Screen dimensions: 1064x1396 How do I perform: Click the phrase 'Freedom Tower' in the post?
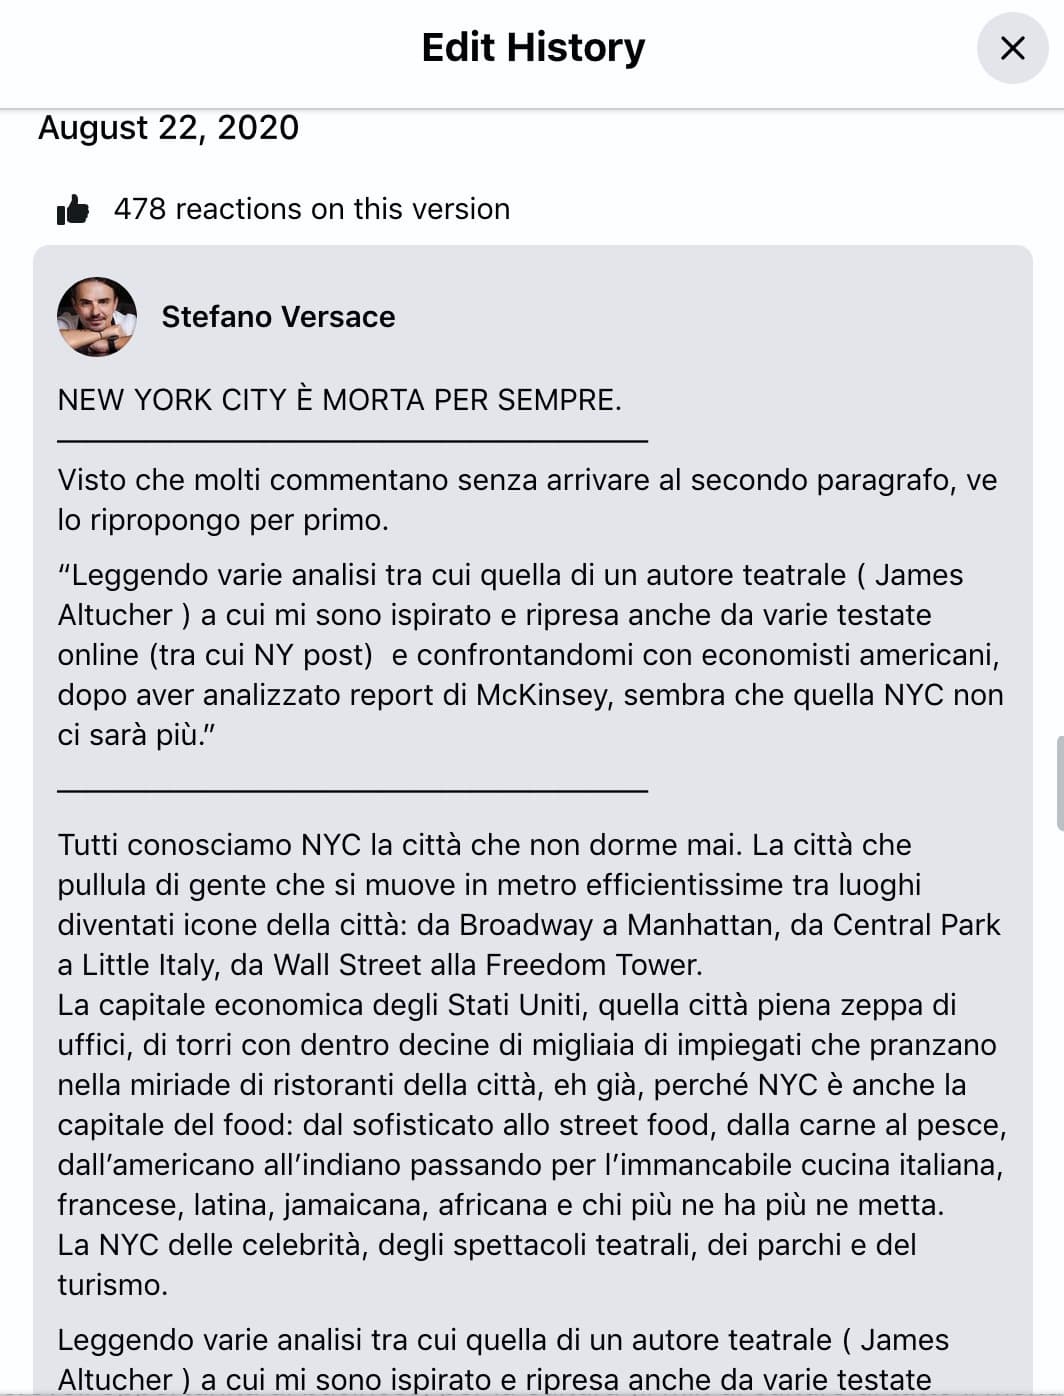pyautogui.click(x=591, y=965)
